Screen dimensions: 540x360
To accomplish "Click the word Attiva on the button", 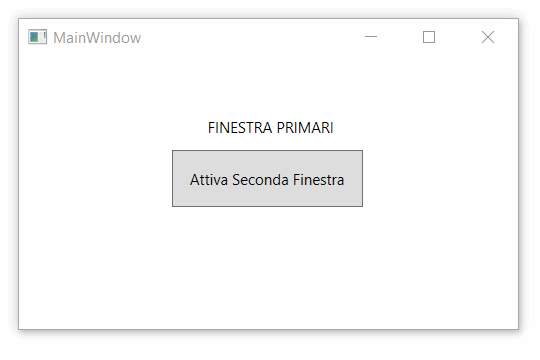I will click(209, 180).
